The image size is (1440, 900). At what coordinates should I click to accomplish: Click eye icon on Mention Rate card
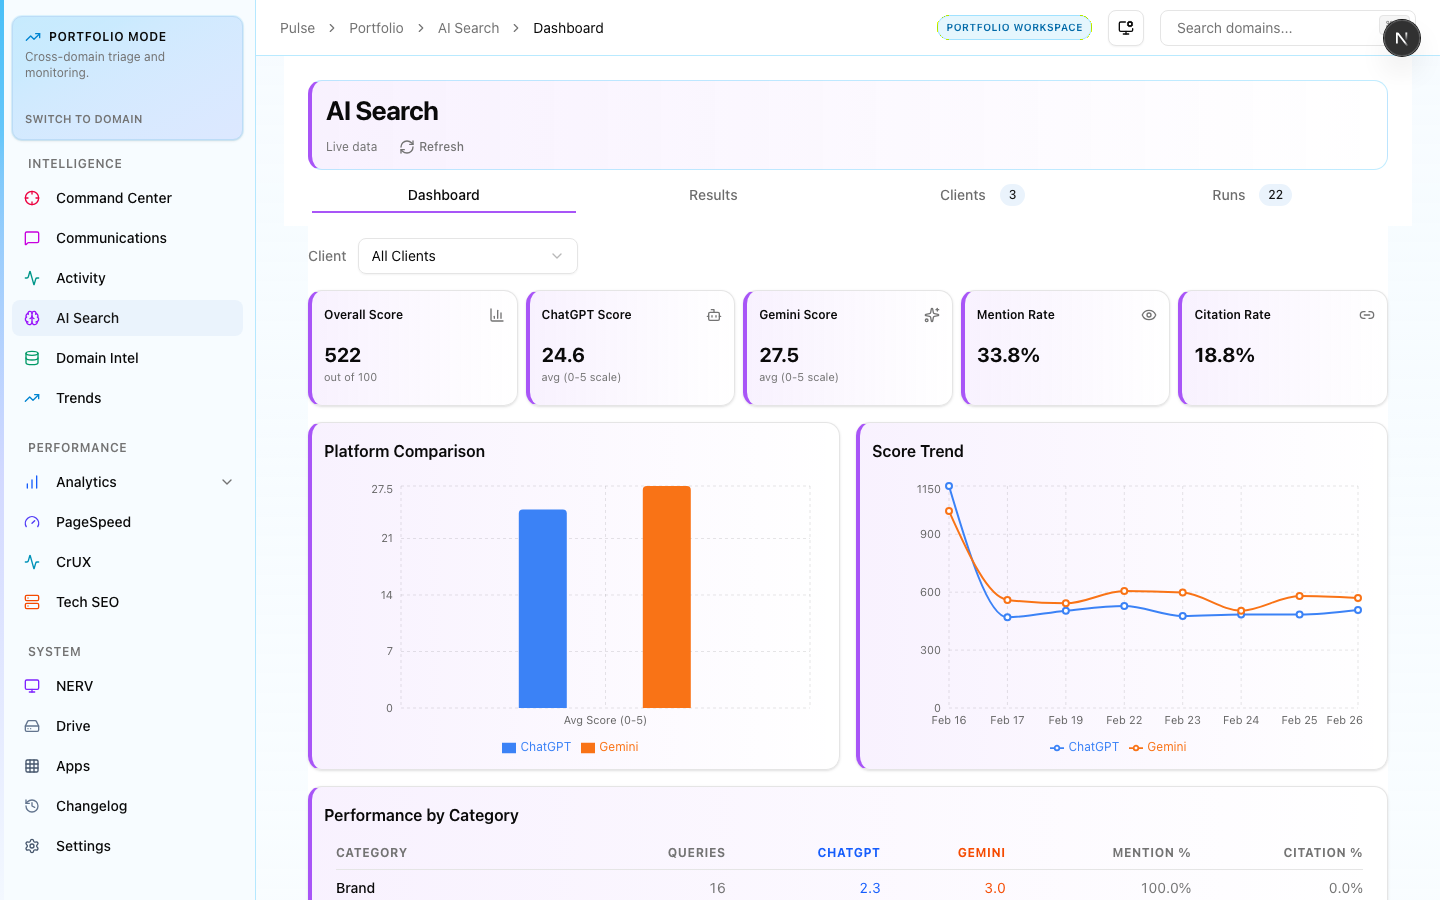click(x=1149, y=315)
